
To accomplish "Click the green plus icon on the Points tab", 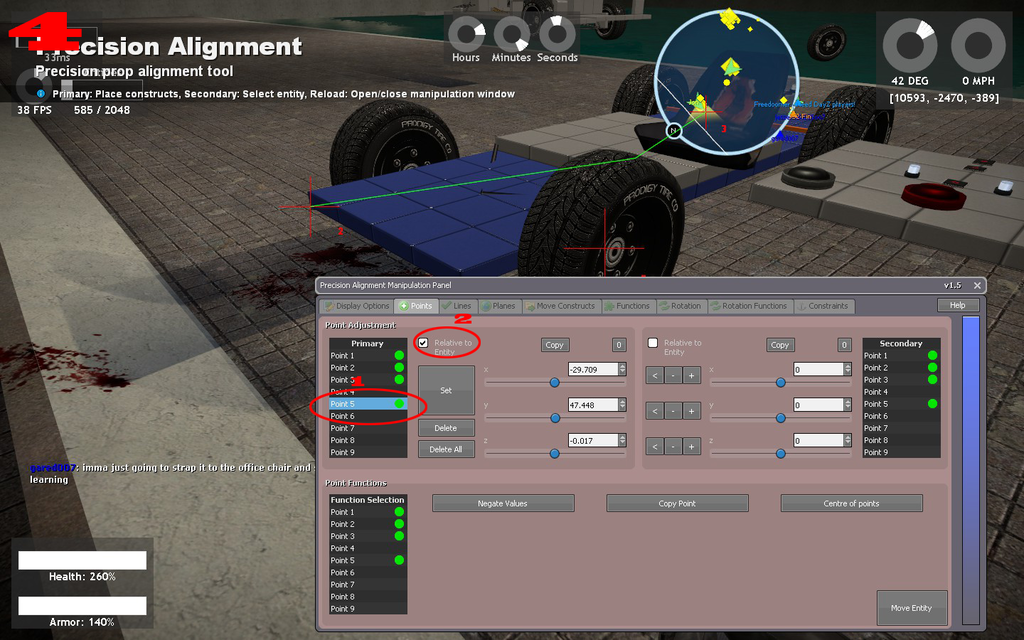I will [x=402, y=306].
